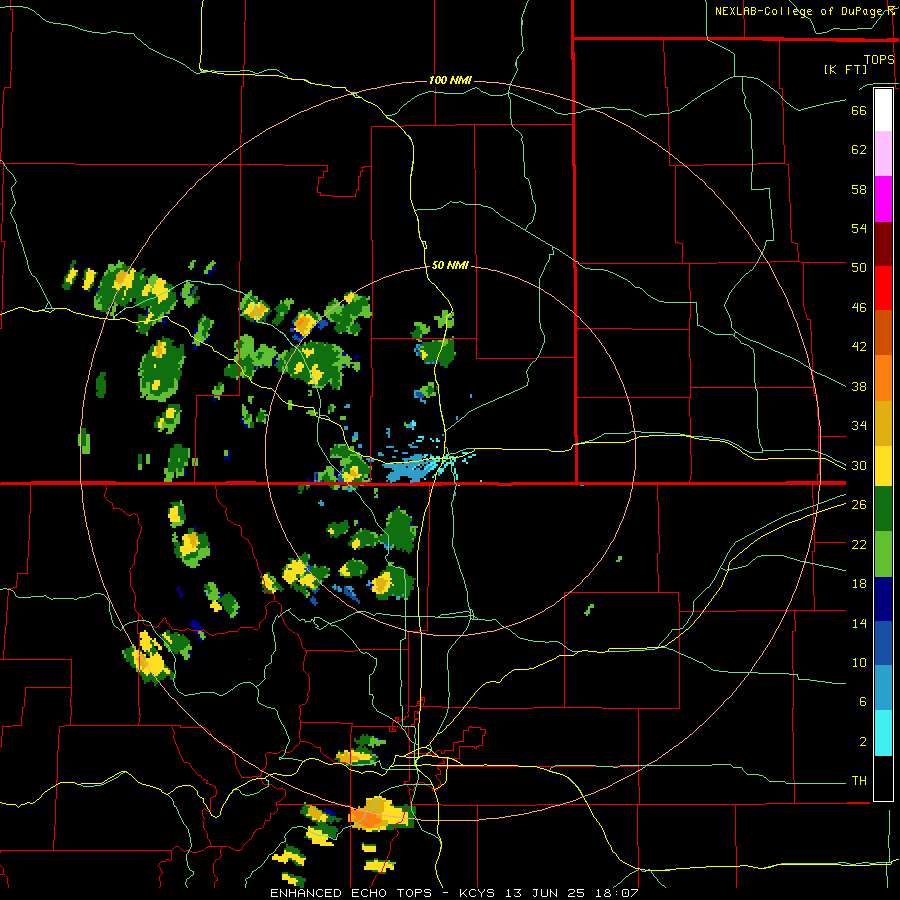This screenshot has width=900, height=900.
Task: Click the yellow legend swatch
Action: click(x=883, y=466)
